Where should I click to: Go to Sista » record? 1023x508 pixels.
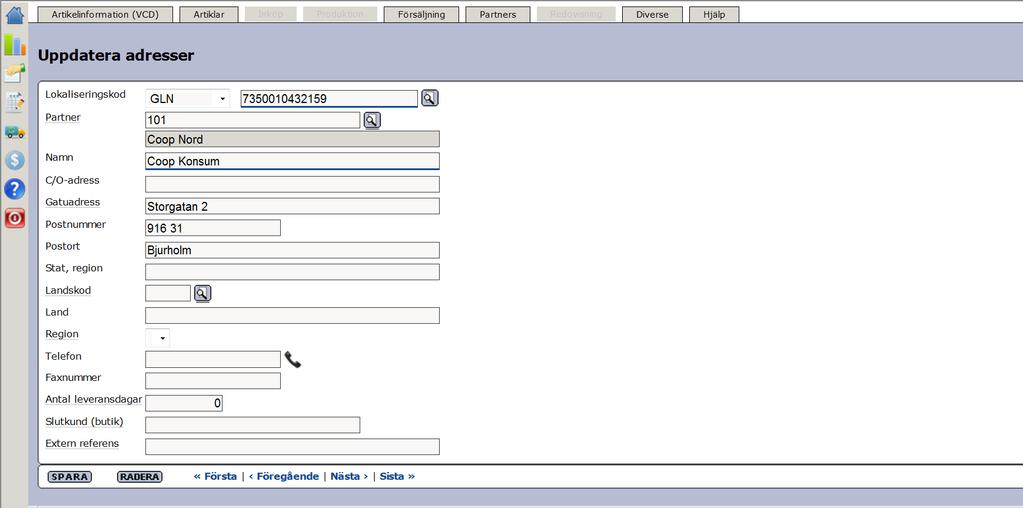[397, 476]
